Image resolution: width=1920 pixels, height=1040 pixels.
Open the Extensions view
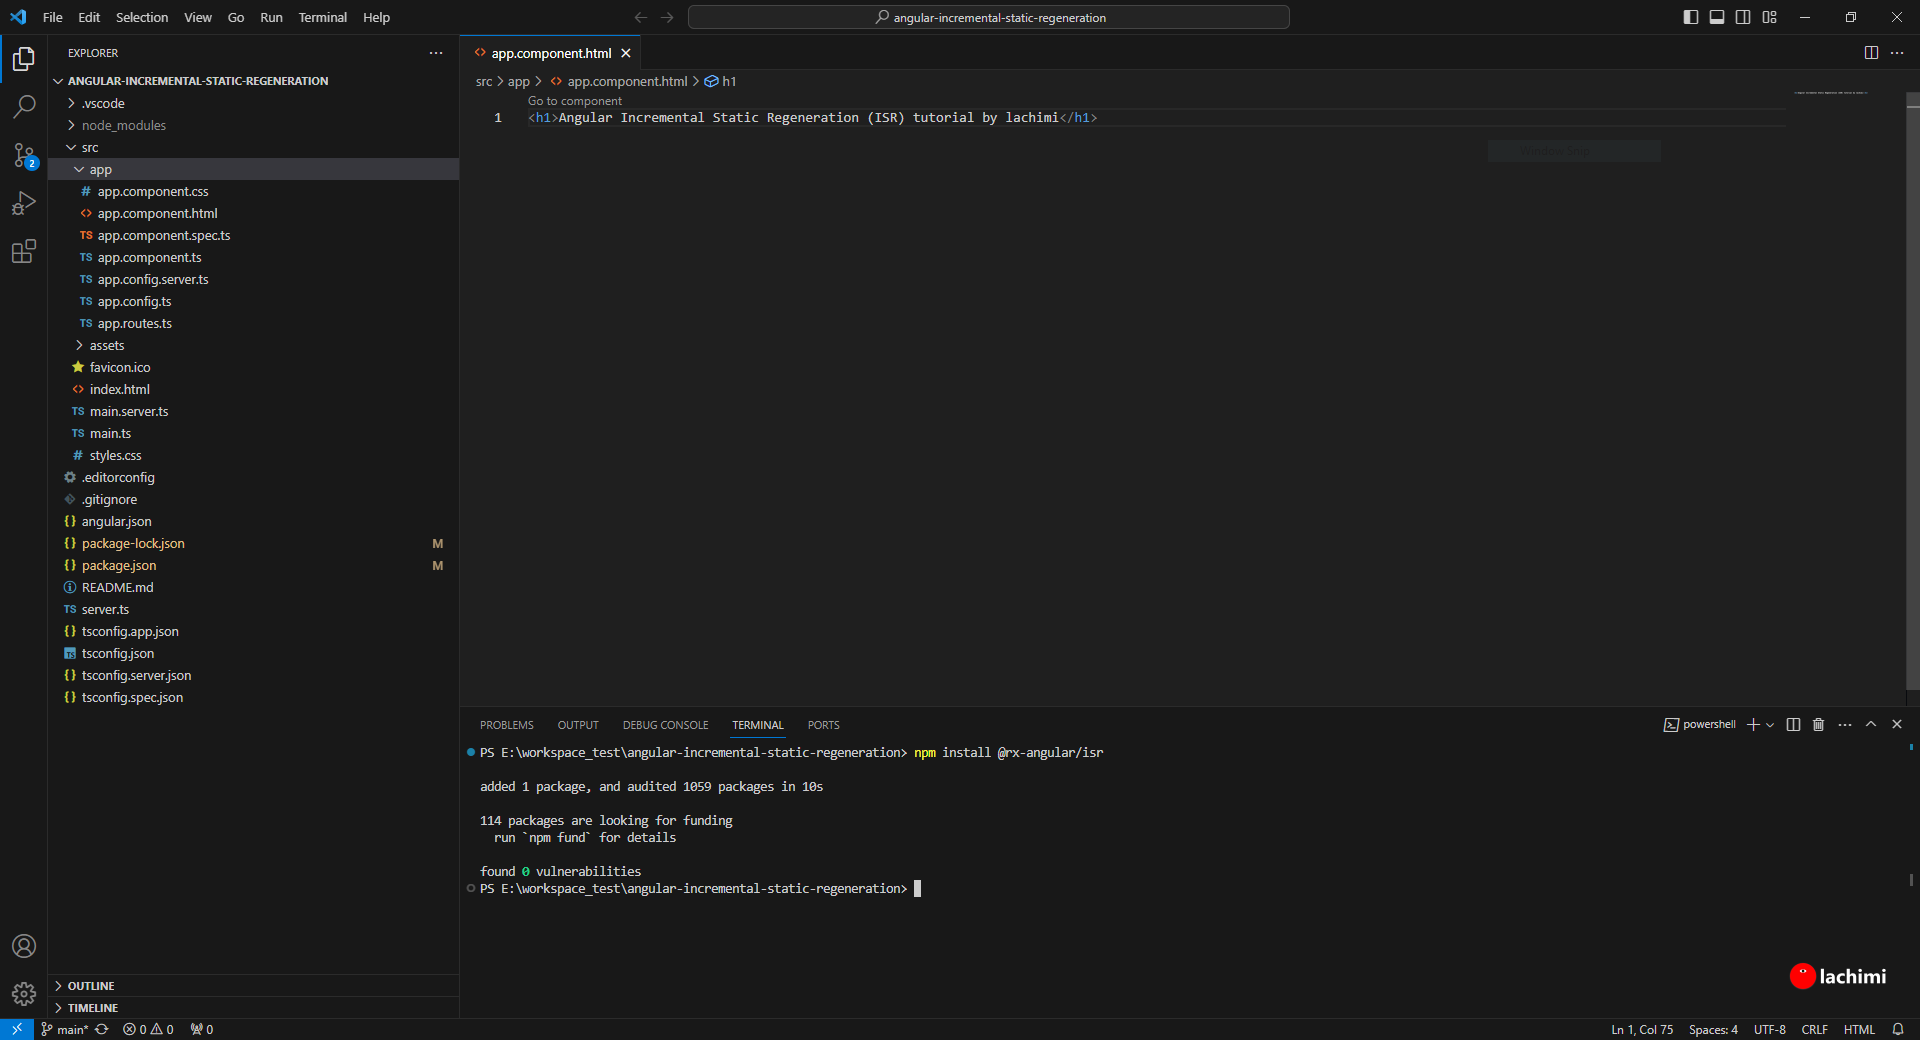click(24, 251)
